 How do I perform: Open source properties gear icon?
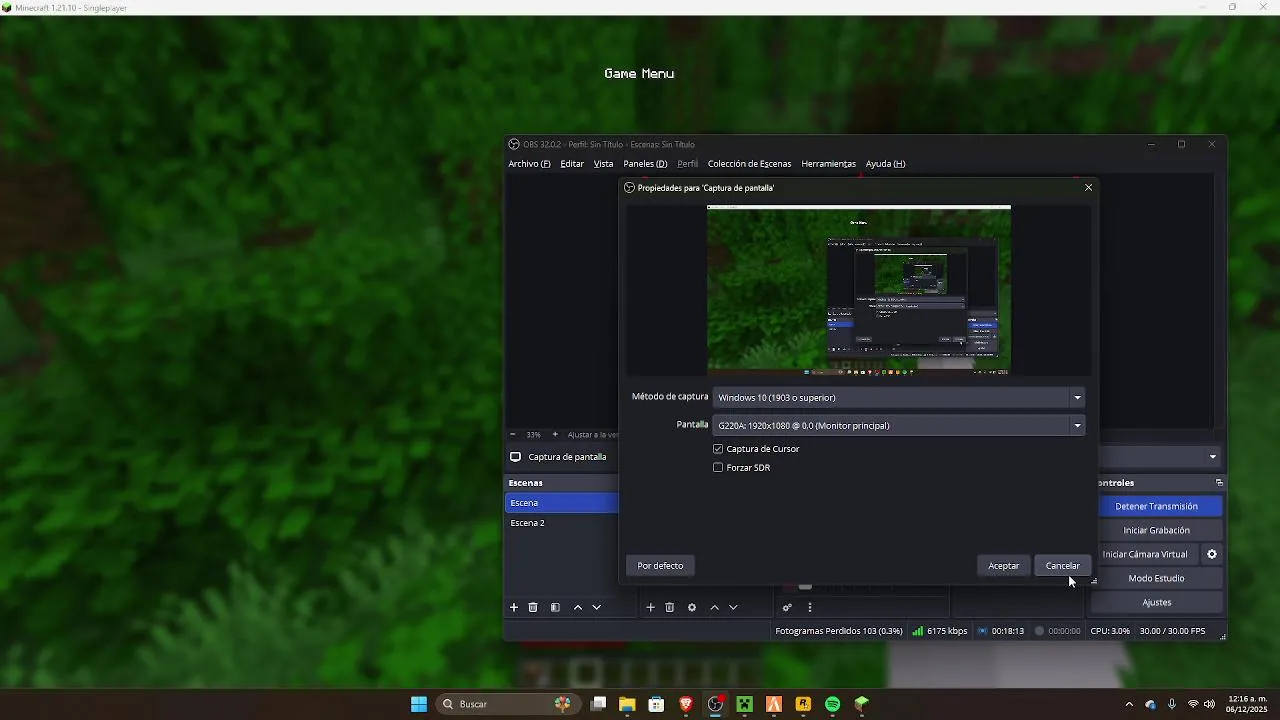(x=691, y=607)
